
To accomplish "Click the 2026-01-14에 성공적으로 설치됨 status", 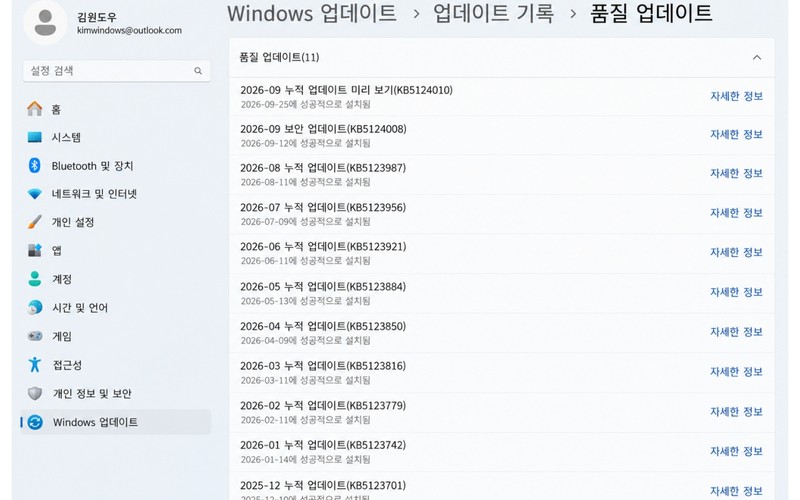I will pos(305,460).
